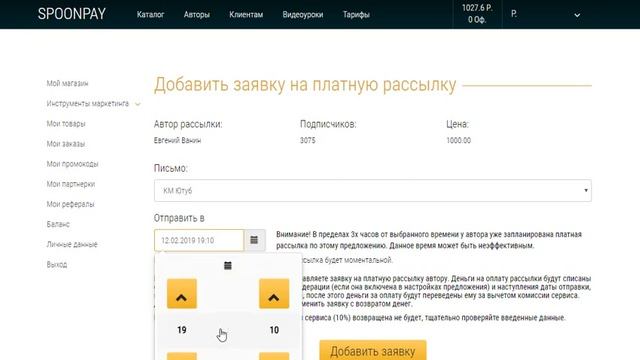640x360 pixels.
Task: Switch to calendar view in time picker
Action: coord(228,266)
